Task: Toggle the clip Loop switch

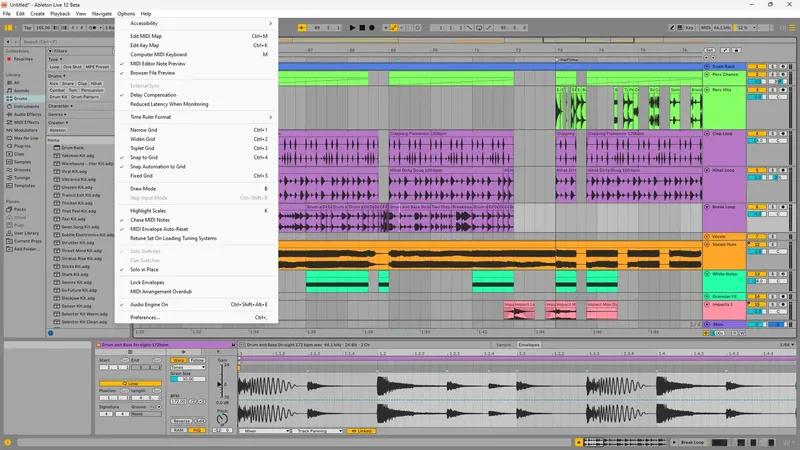Action: (131, 383)
